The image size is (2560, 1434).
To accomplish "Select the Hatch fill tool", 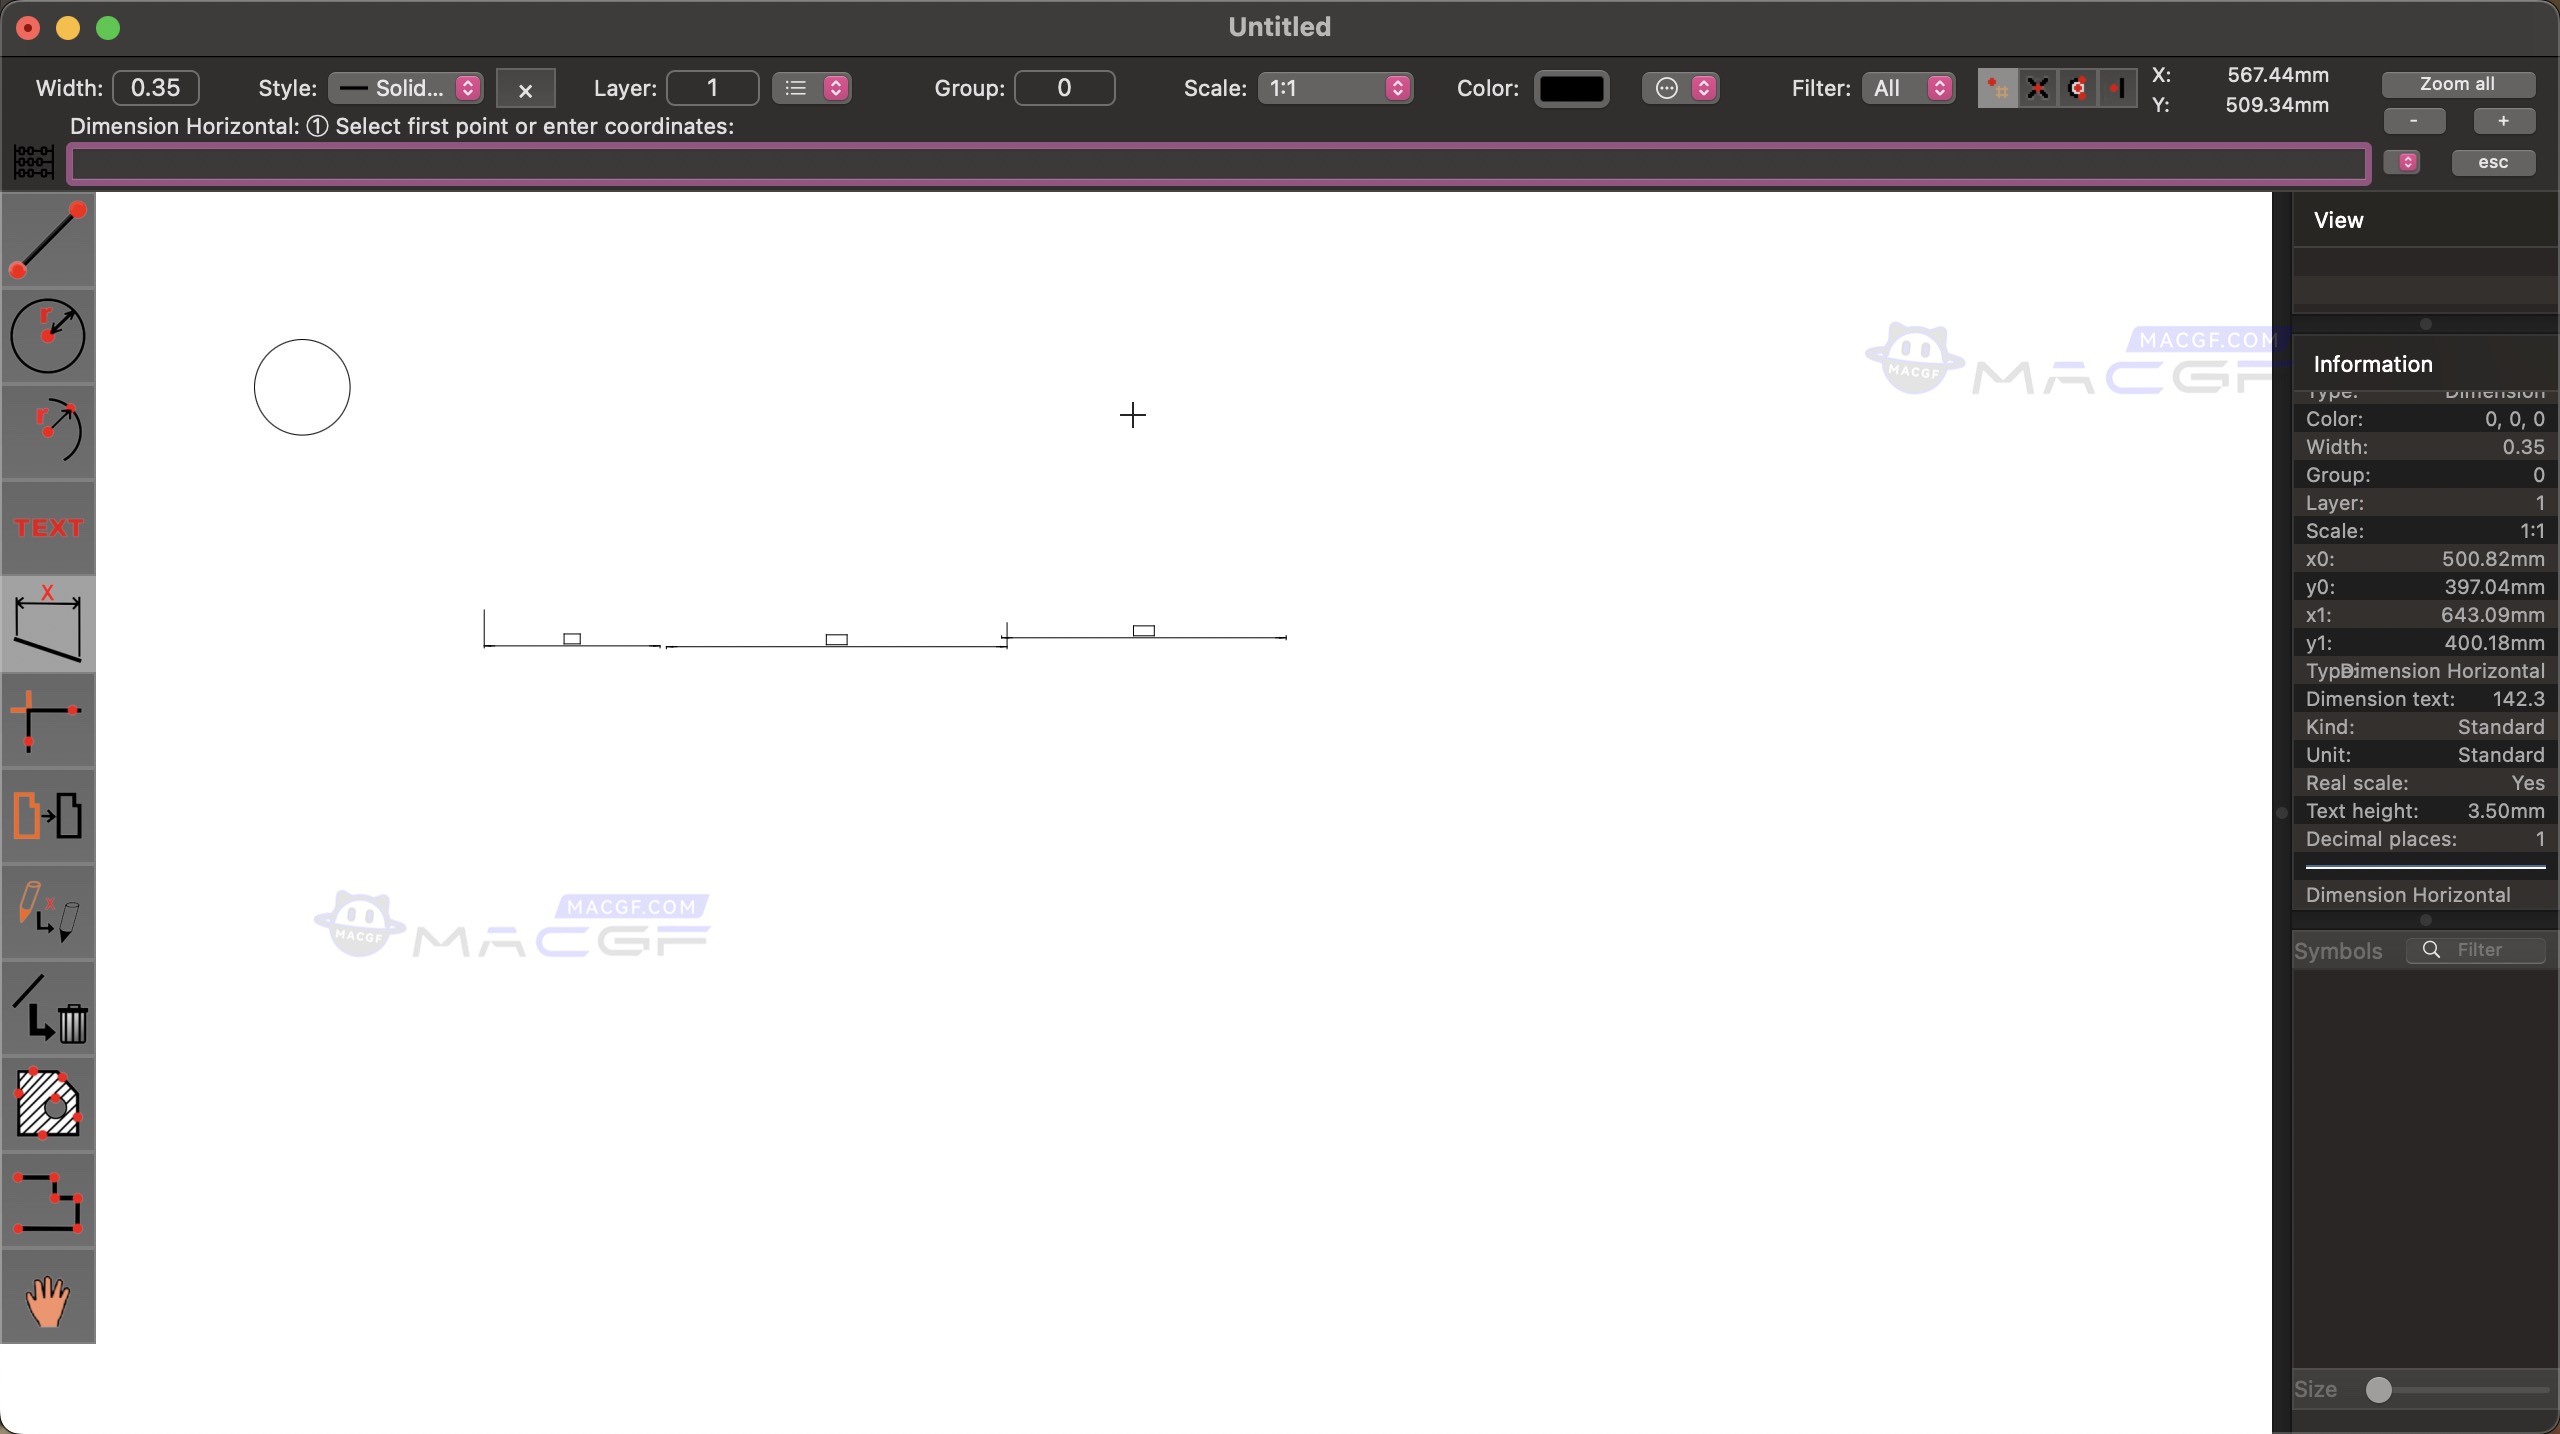I will pyautogui.click(x=48, y=1103).
